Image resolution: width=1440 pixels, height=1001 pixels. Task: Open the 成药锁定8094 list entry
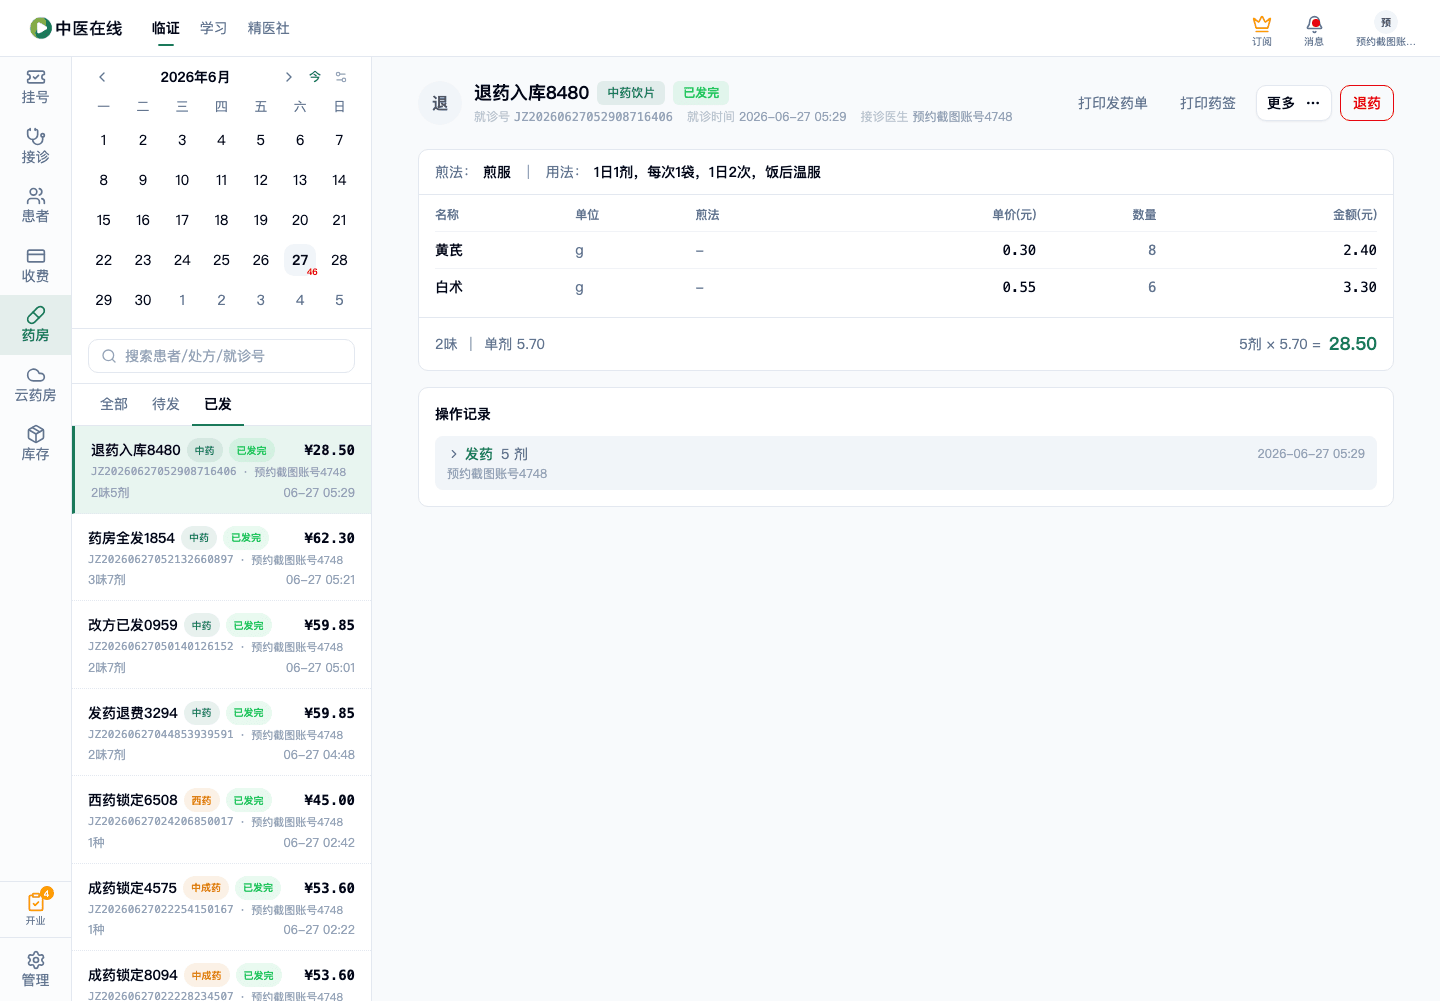222,977
